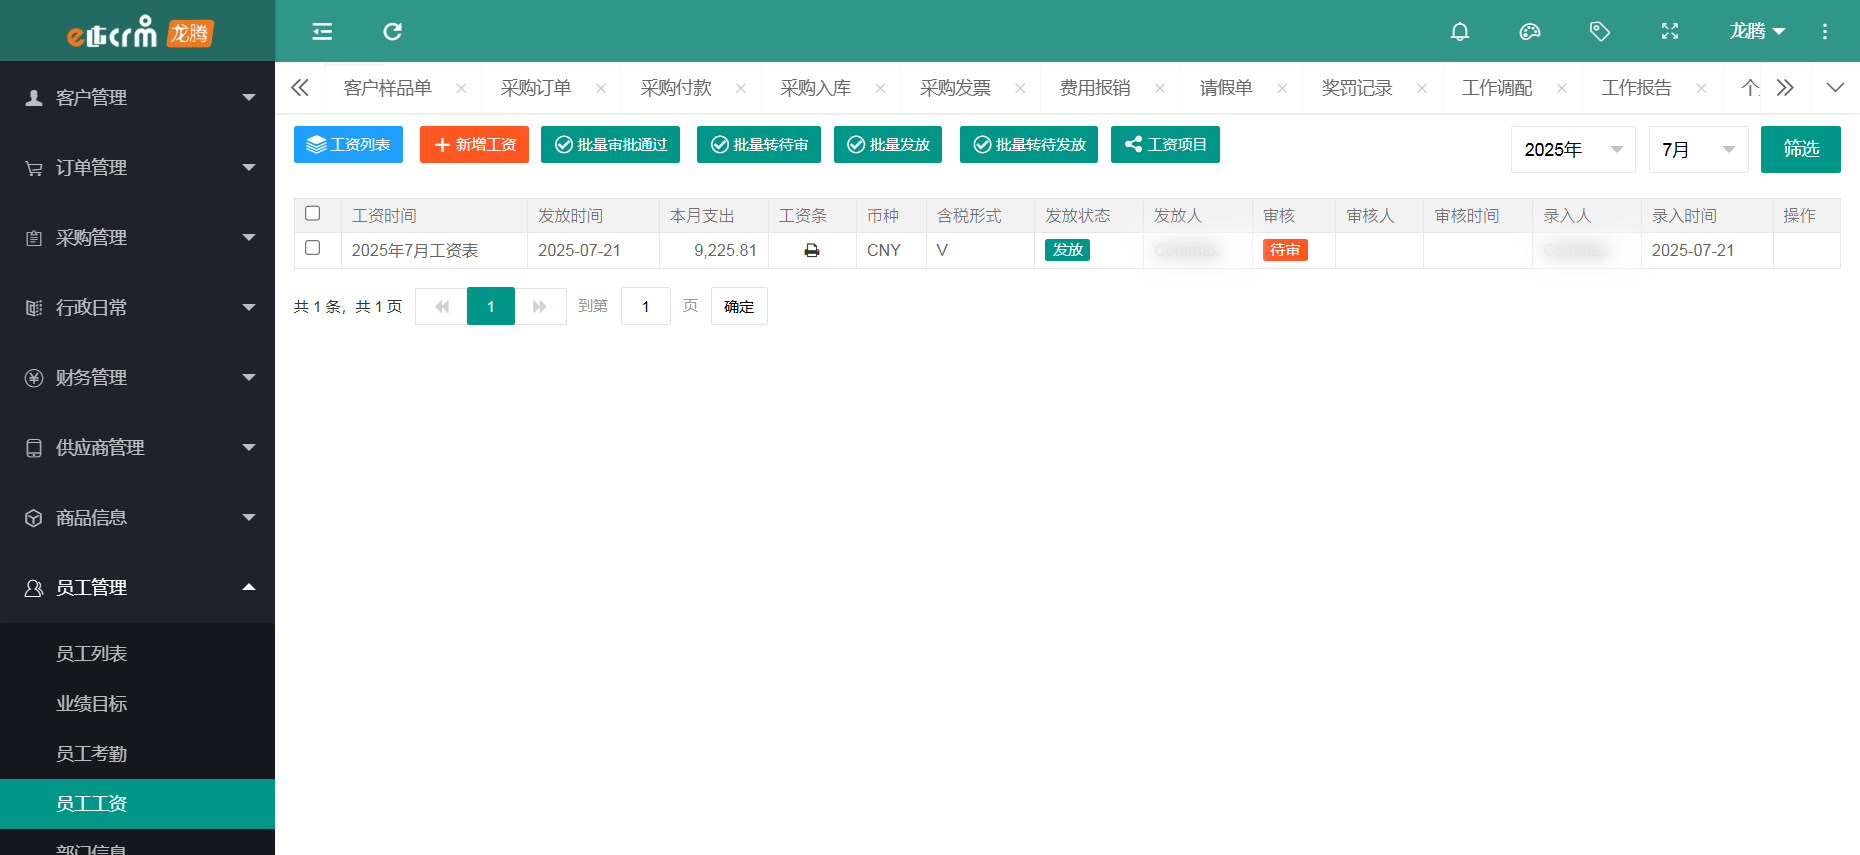Switch to the 采购订单 tab
This screenshot has width=1860, height=855.
pos(536,88)
